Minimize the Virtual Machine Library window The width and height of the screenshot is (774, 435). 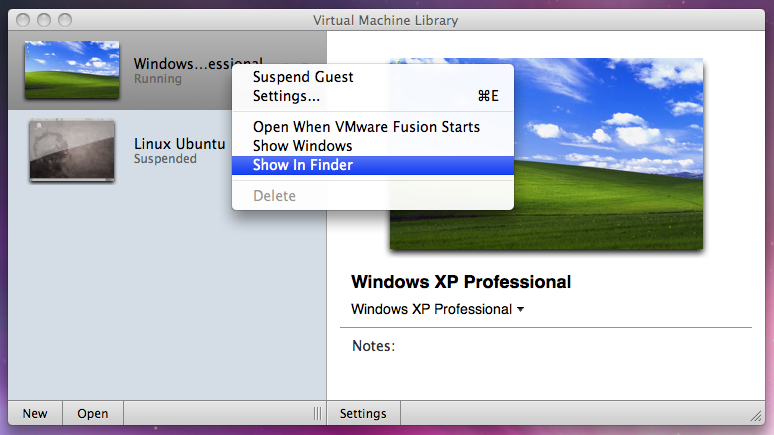(x=44, y=20)
